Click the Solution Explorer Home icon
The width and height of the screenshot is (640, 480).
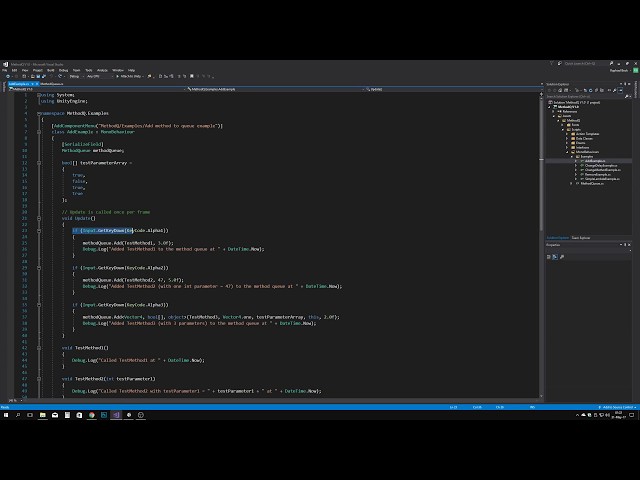click(560, 90)
